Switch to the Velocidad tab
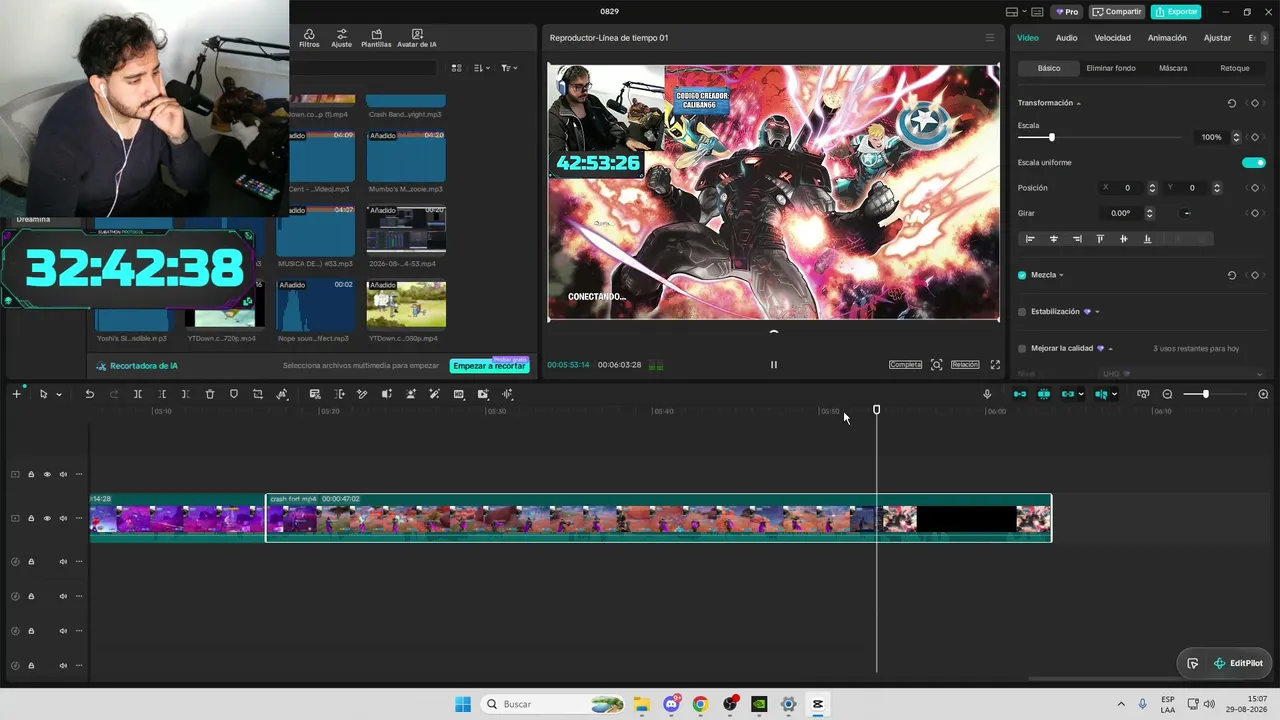The width and height of the screenshot is (1280, 720). [x=1112, y=38]
